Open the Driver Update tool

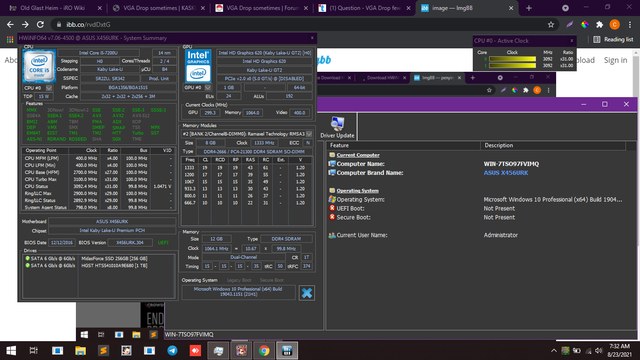[x=337, y=127]
